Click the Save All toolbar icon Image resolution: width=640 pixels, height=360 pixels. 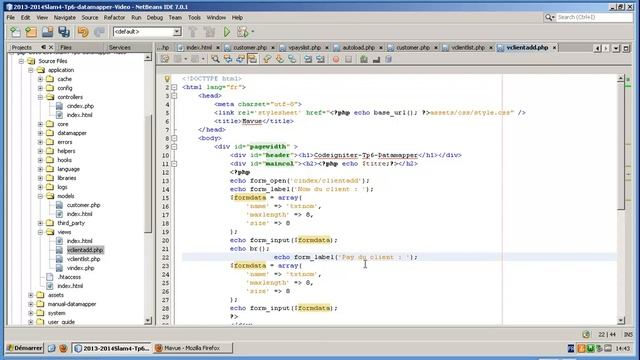tap(64, 32)
